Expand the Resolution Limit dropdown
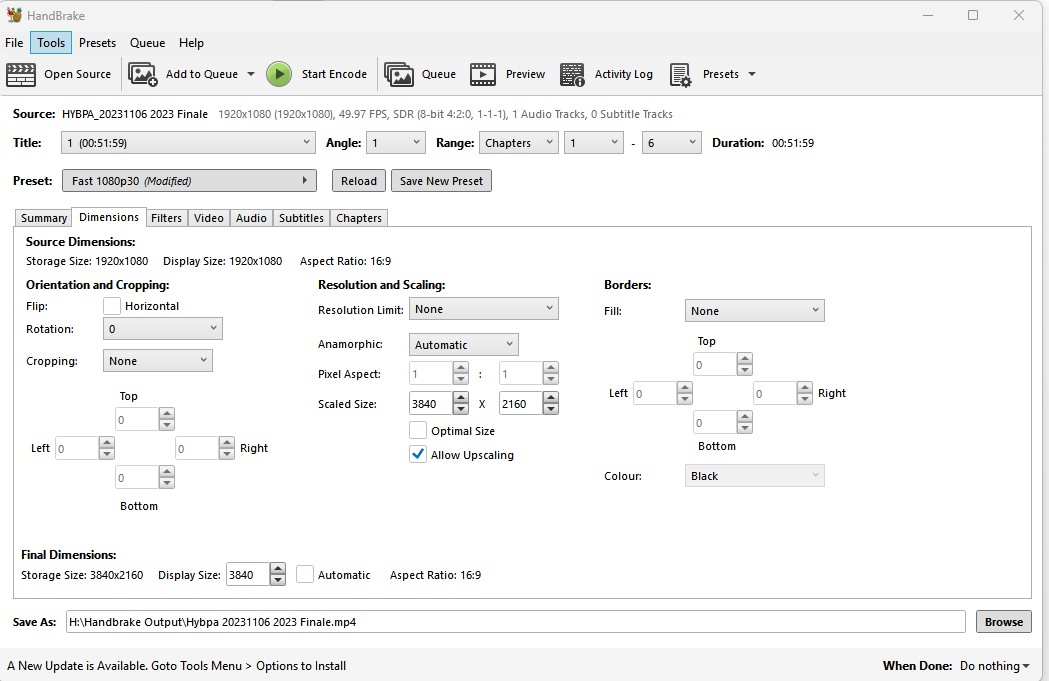1049x681 pixels. point(484,310)
